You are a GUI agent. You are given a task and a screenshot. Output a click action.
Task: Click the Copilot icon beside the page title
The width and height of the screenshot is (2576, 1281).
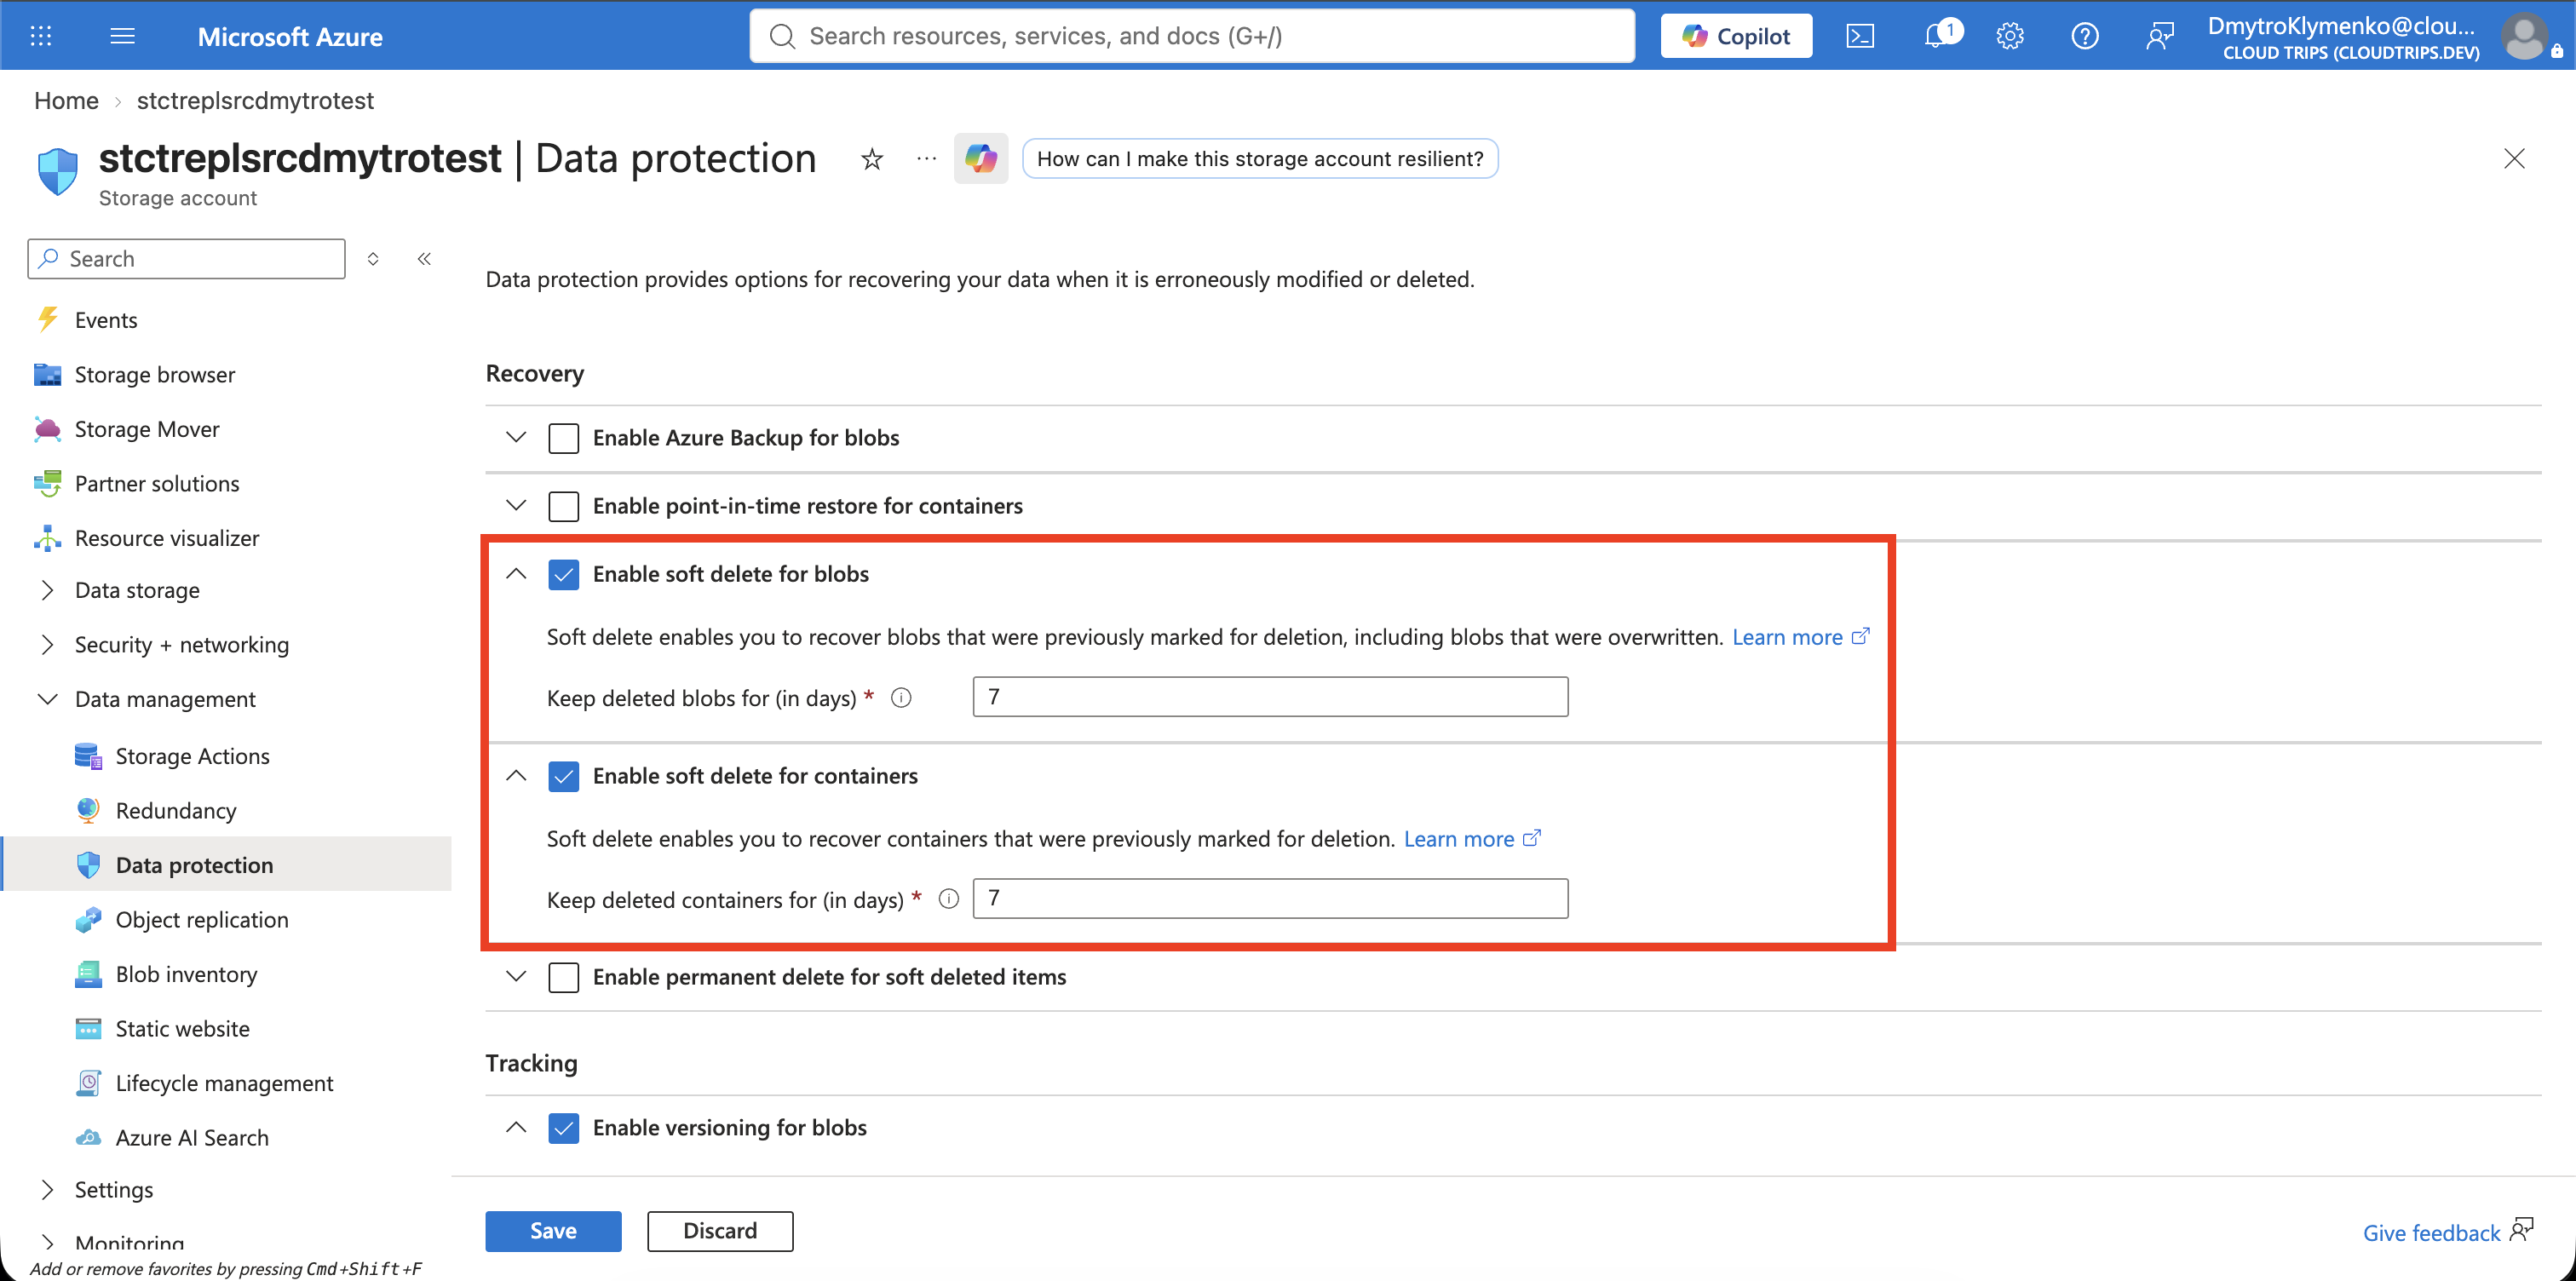pyautogui.click(x=981, y=158)
